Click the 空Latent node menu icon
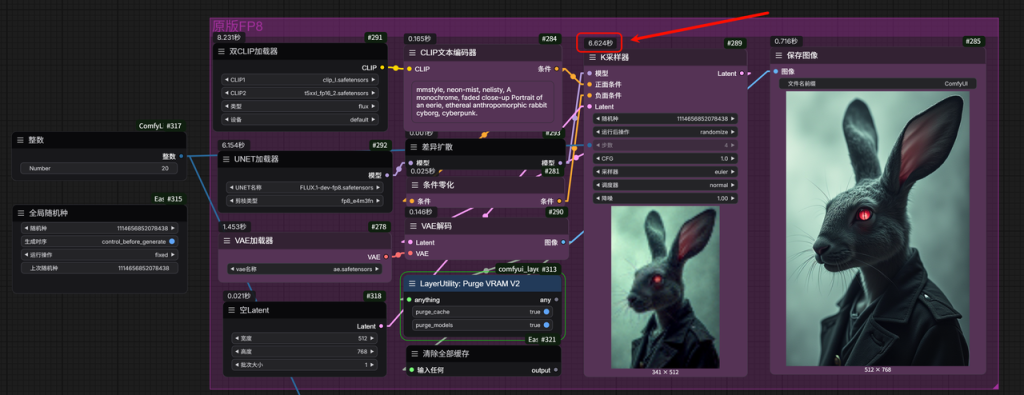This screenshot has width=1024, height=395. click(x=231, y=310)
